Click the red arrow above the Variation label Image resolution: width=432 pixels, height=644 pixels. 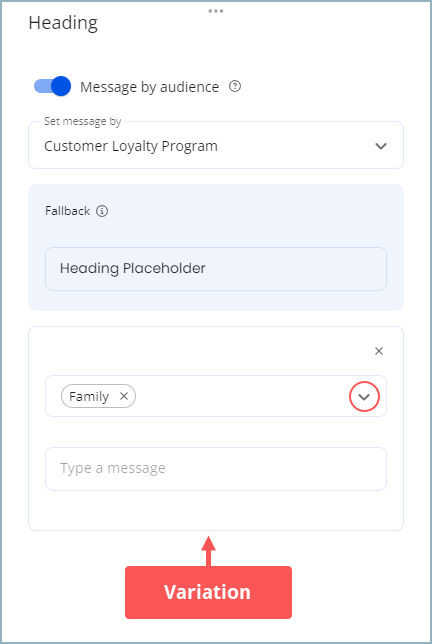(x=209, y=551)
